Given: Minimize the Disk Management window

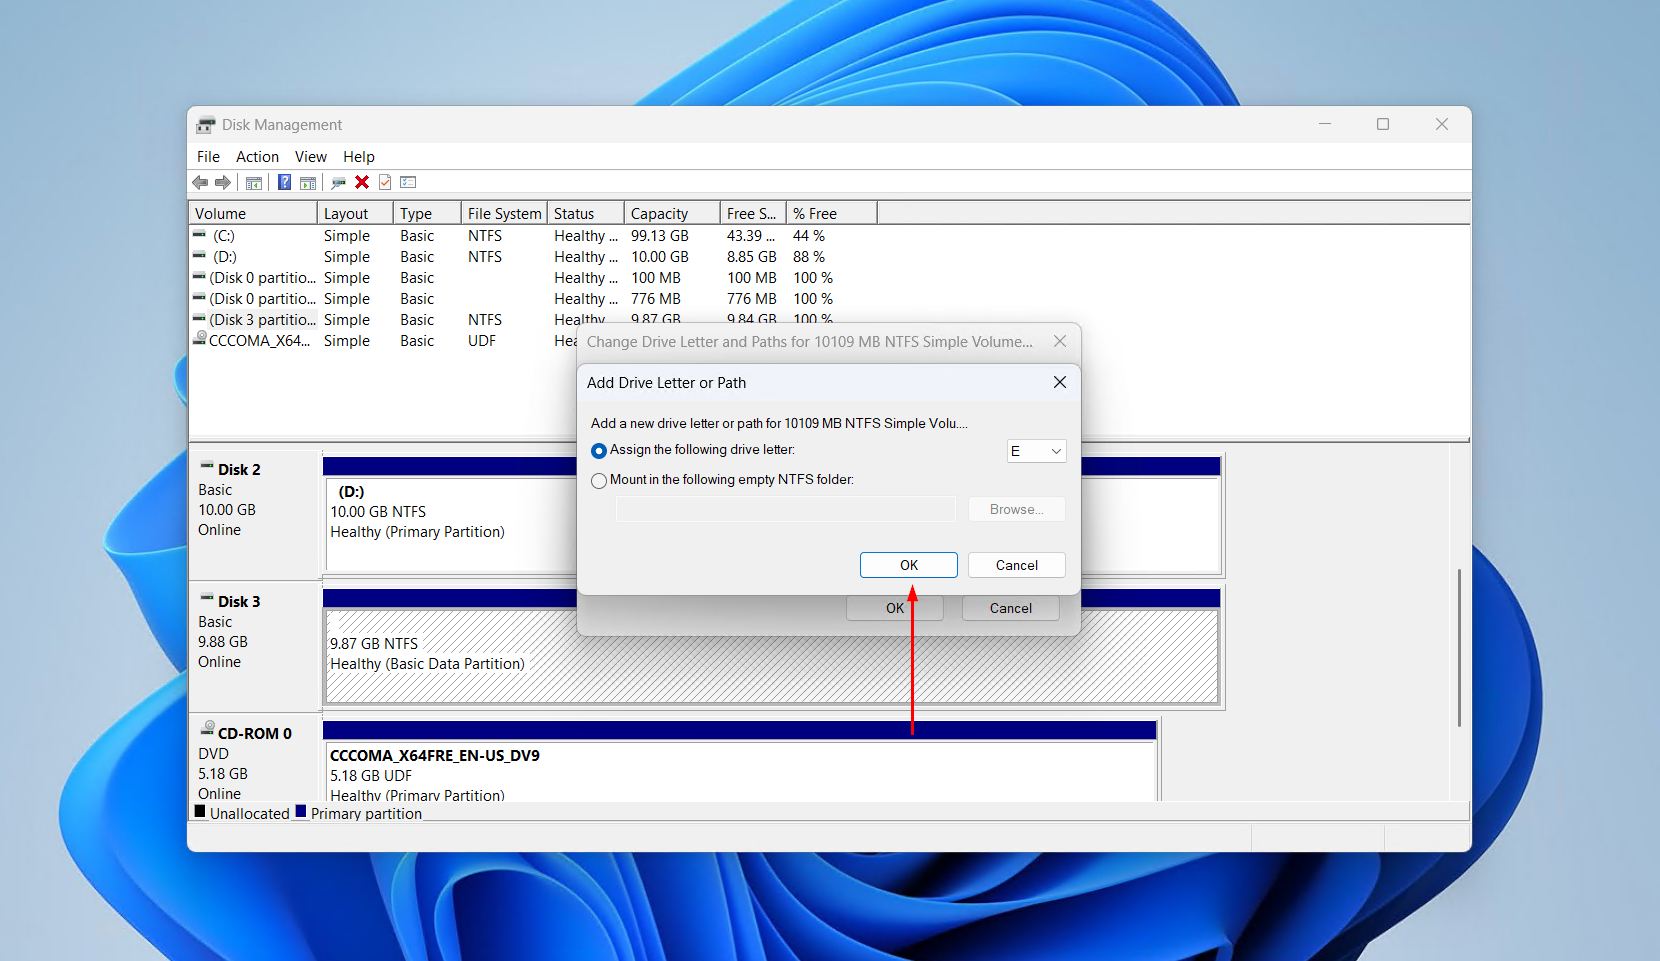Looking at the screenshot, I should click(x=1325, y=124).
